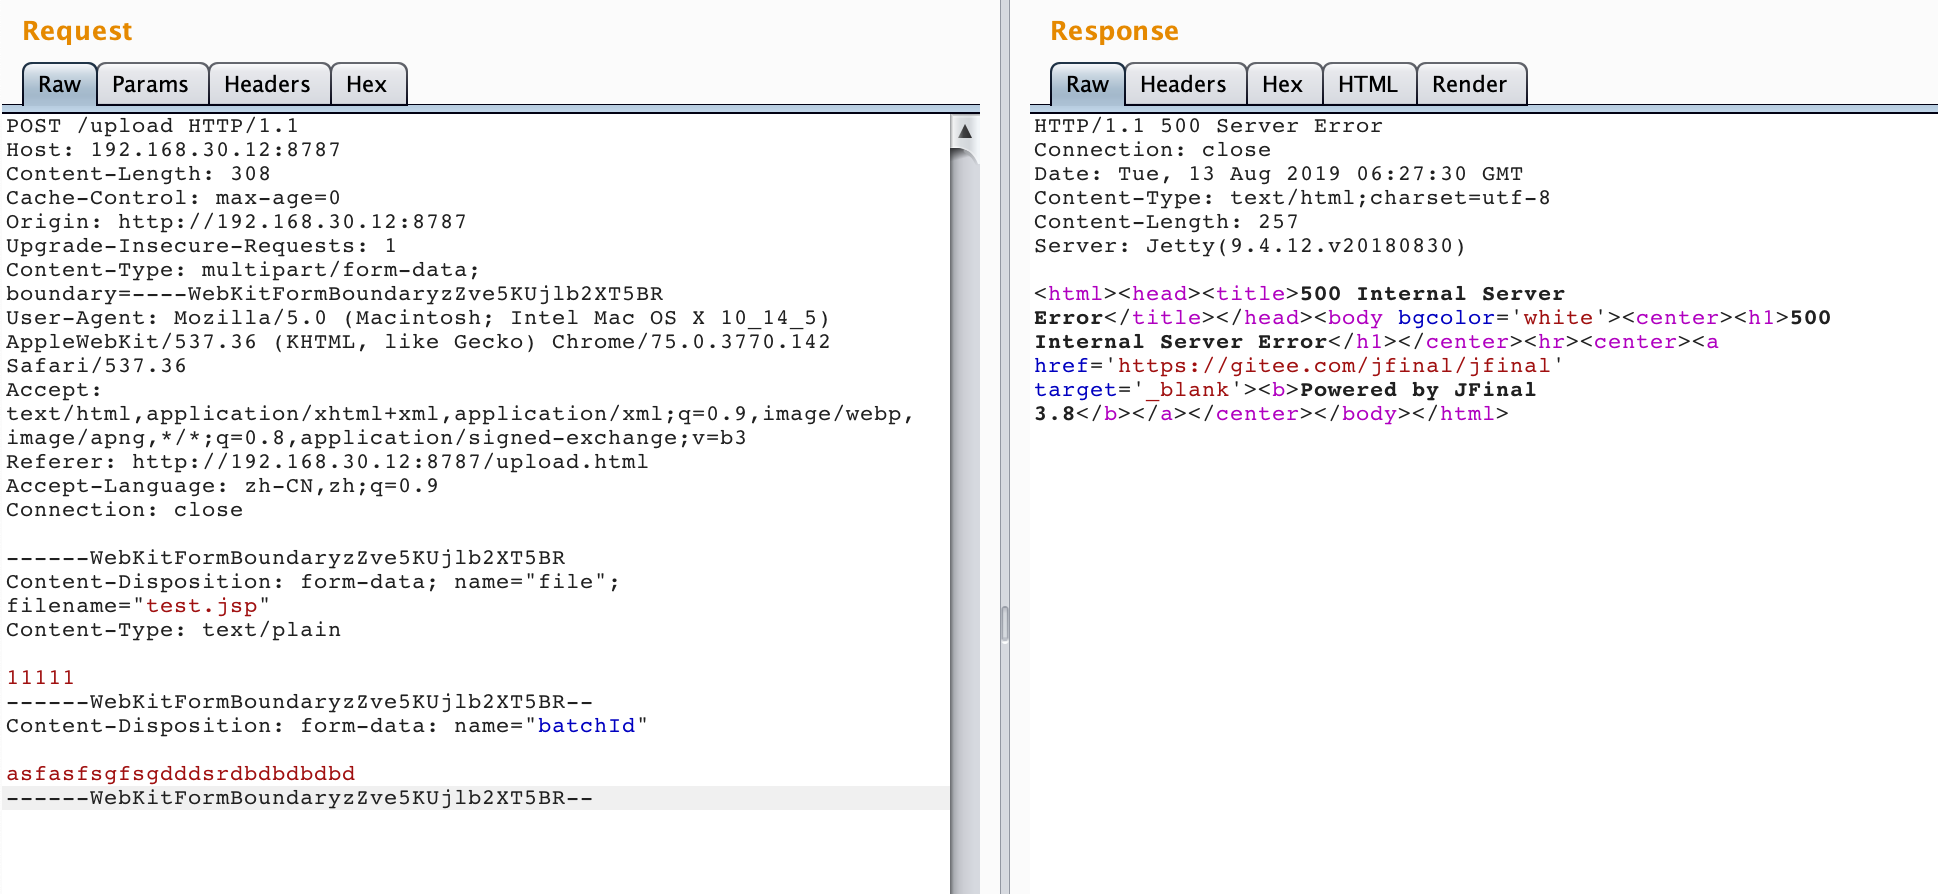
Task: Click the 'Content-Type: multipart/form-data;' line
Action: tap(243, 270)
